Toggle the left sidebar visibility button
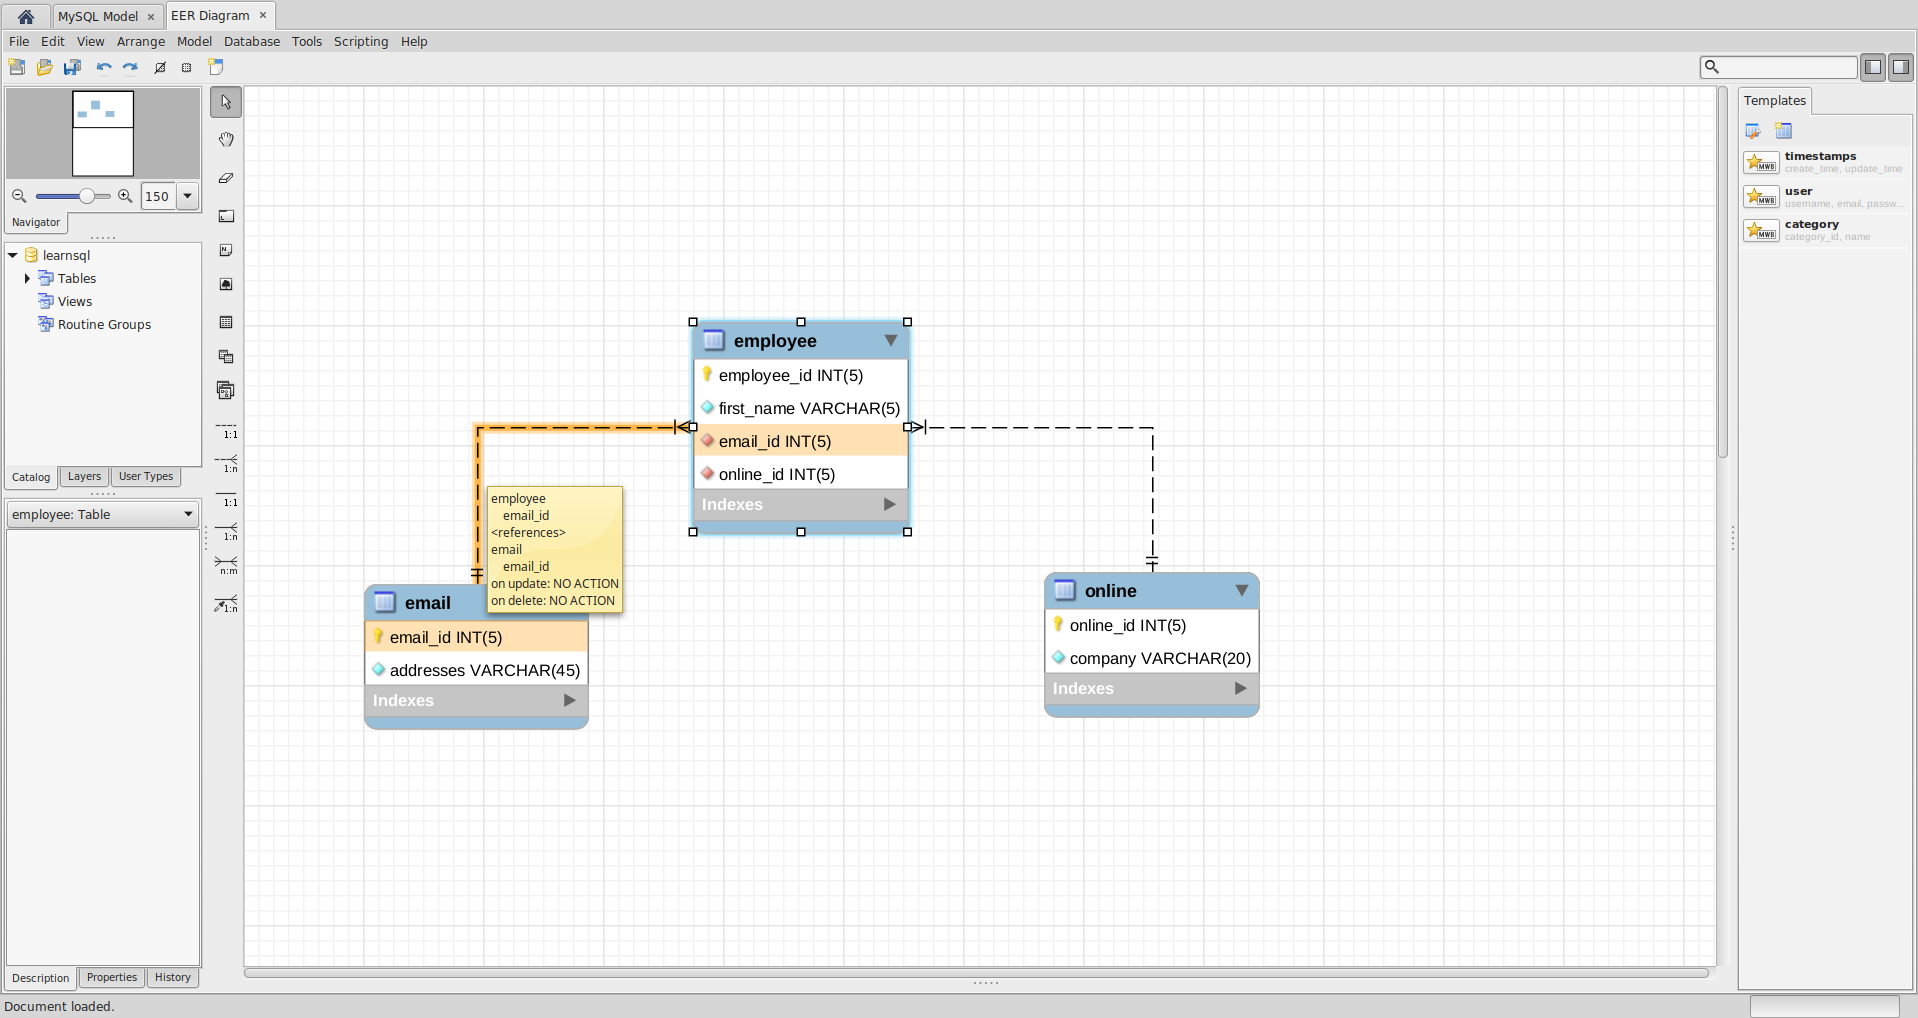The width and height of the screenshot is (1918, 1018). (1873, 67)
